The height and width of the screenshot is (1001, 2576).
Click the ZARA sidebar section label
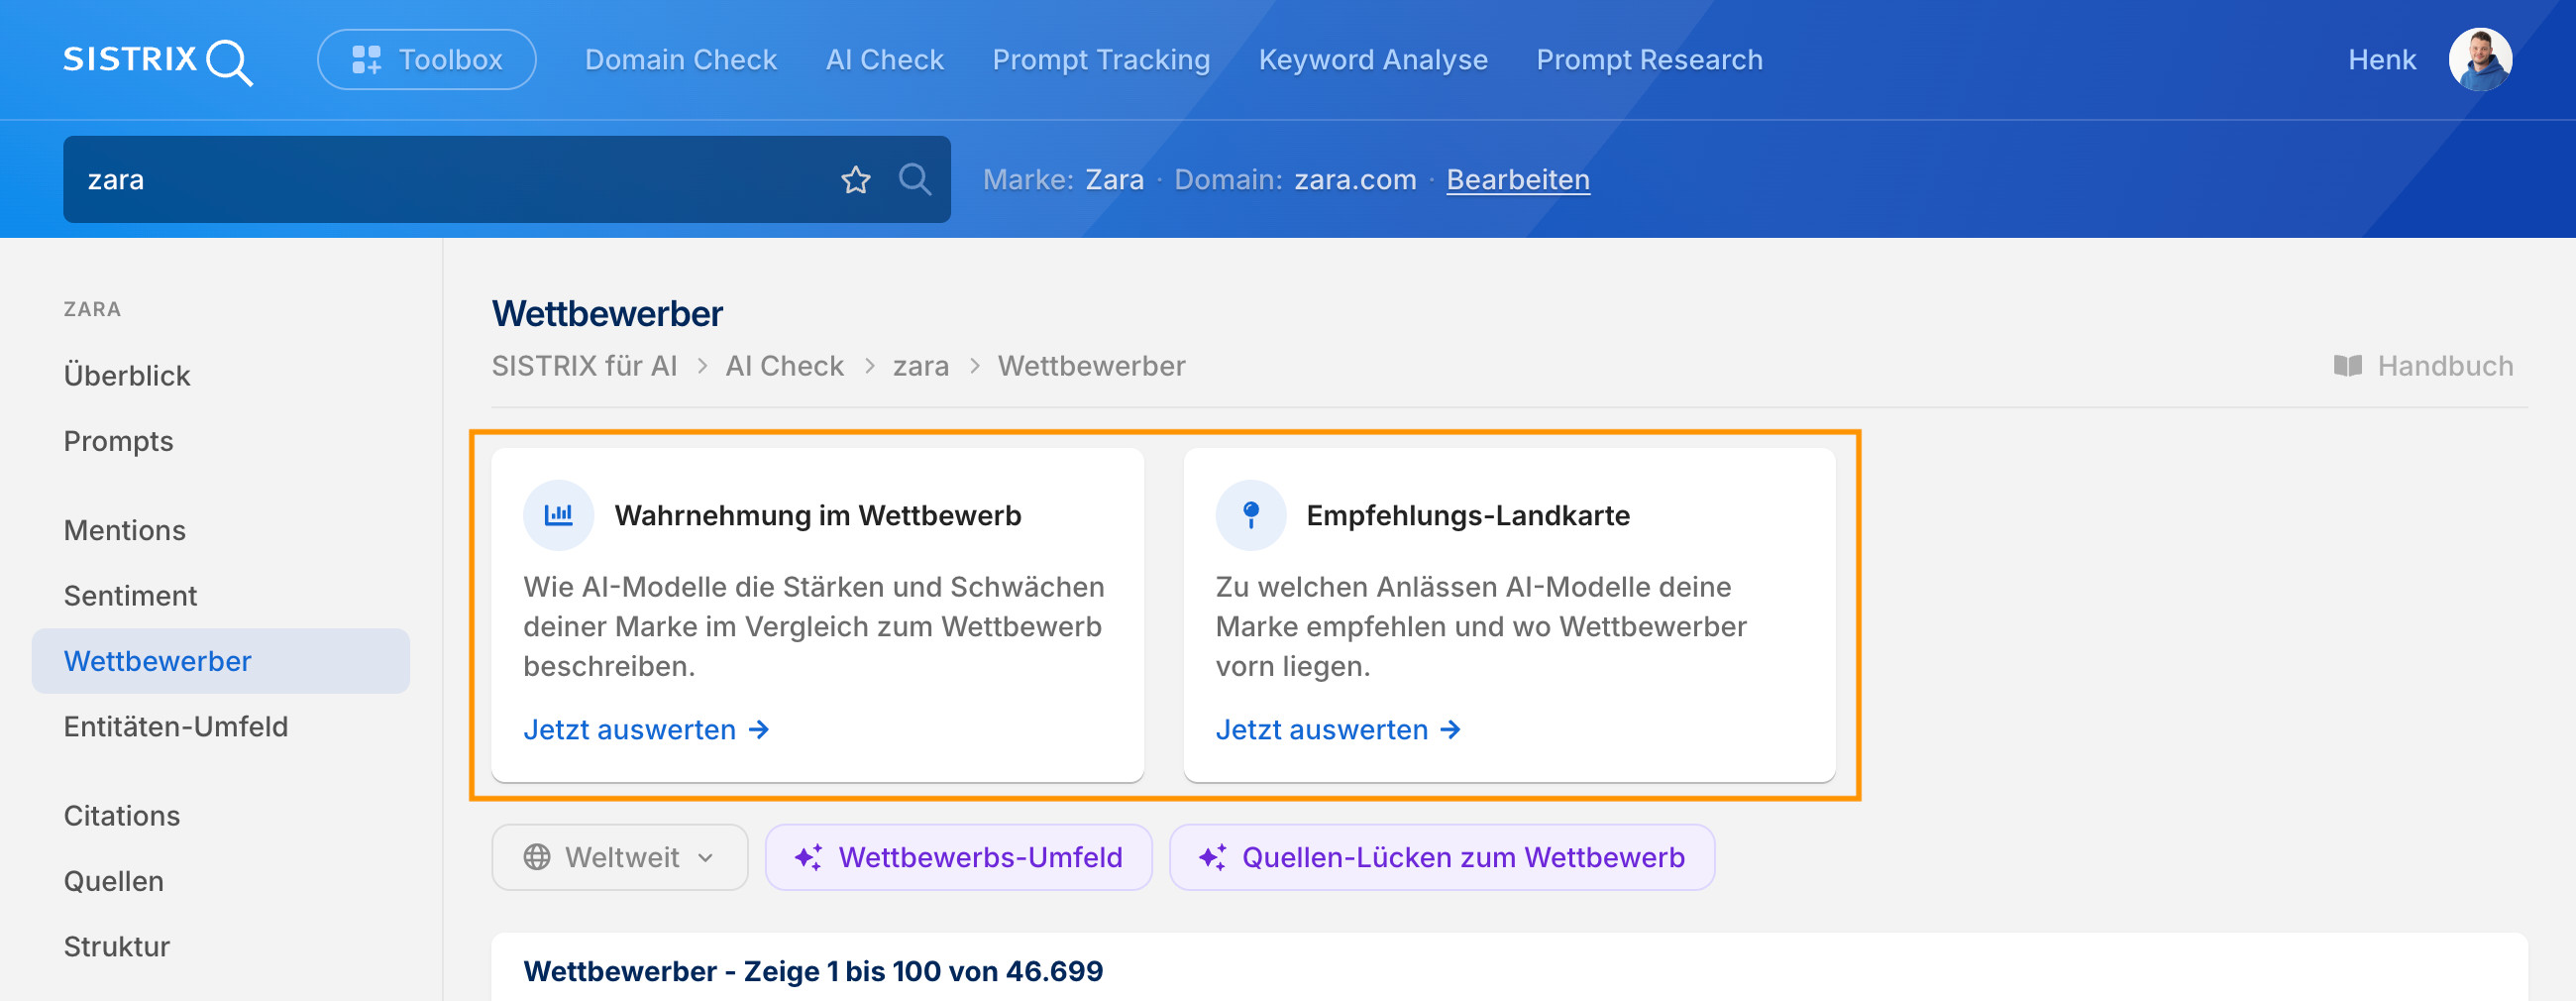tap(92, 309)
